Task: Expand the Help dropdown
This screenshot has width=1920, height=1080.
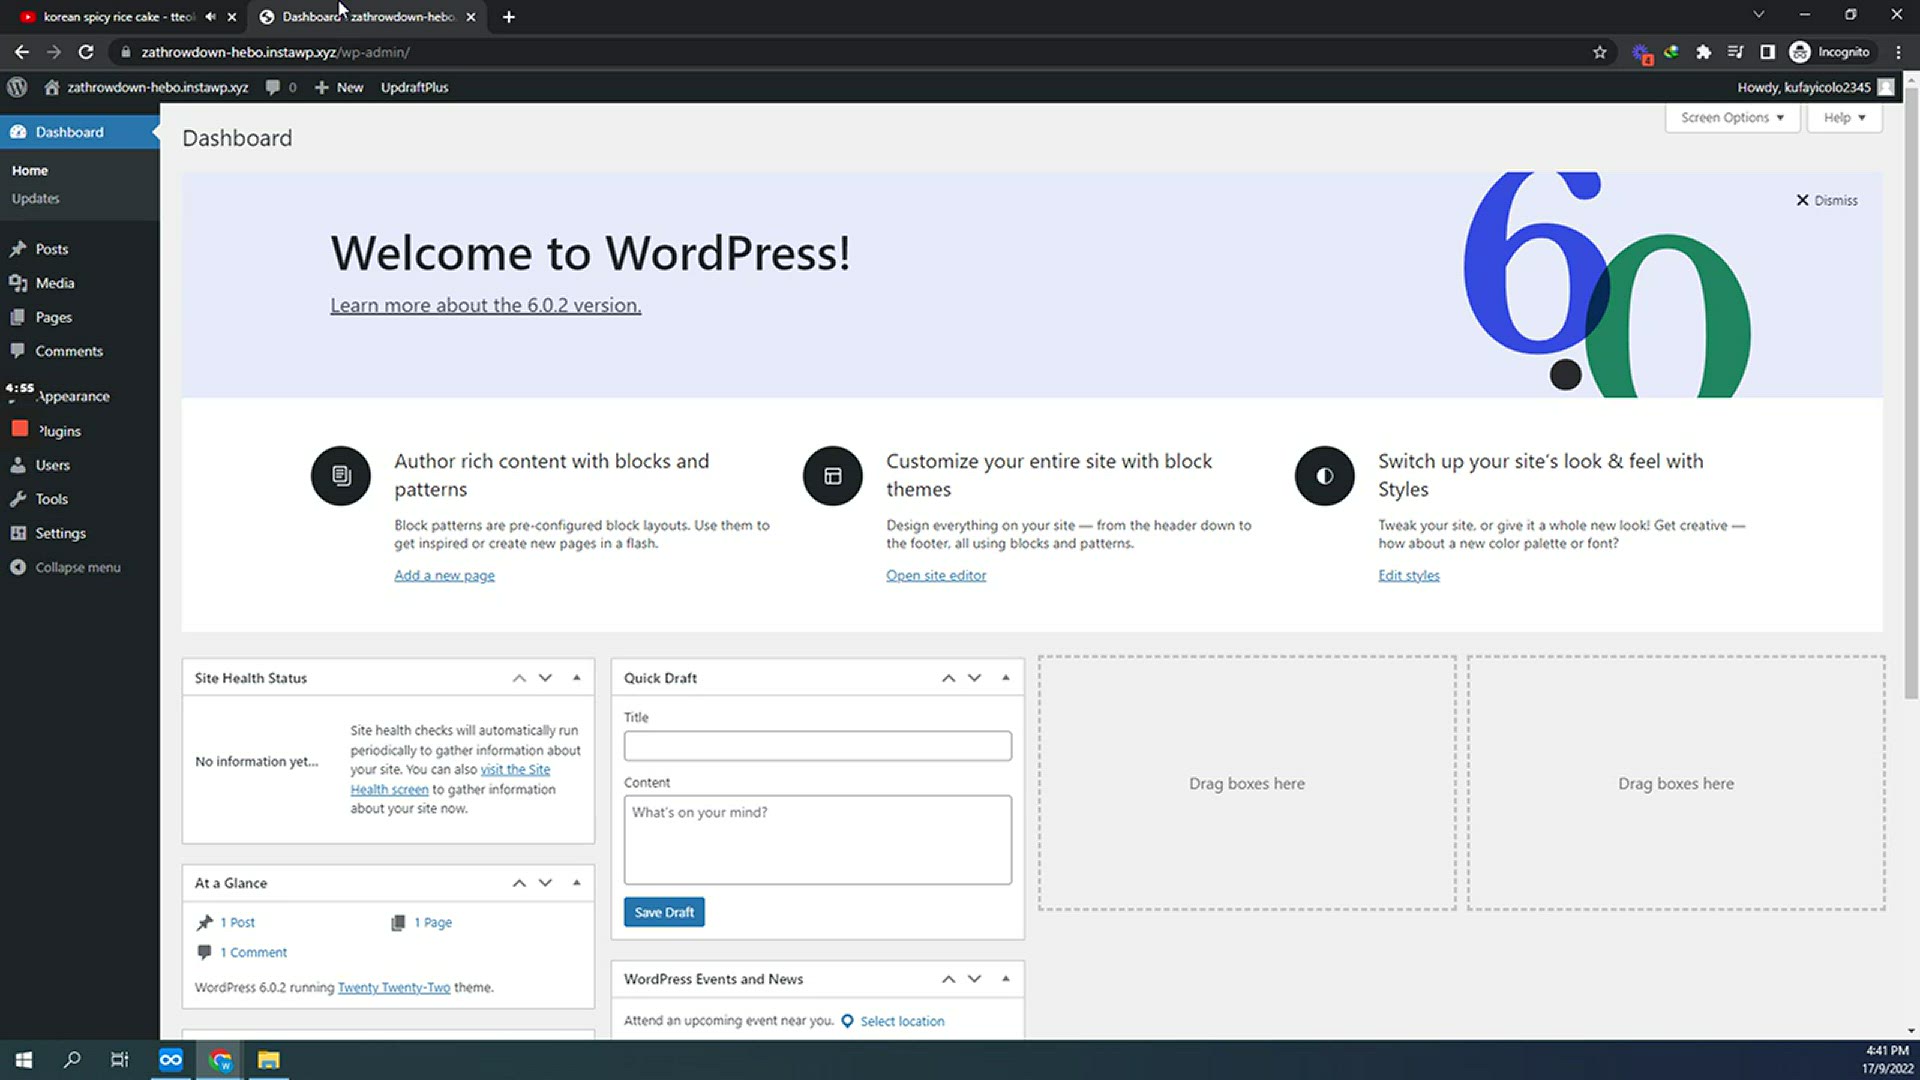Action: [1844, 117]
